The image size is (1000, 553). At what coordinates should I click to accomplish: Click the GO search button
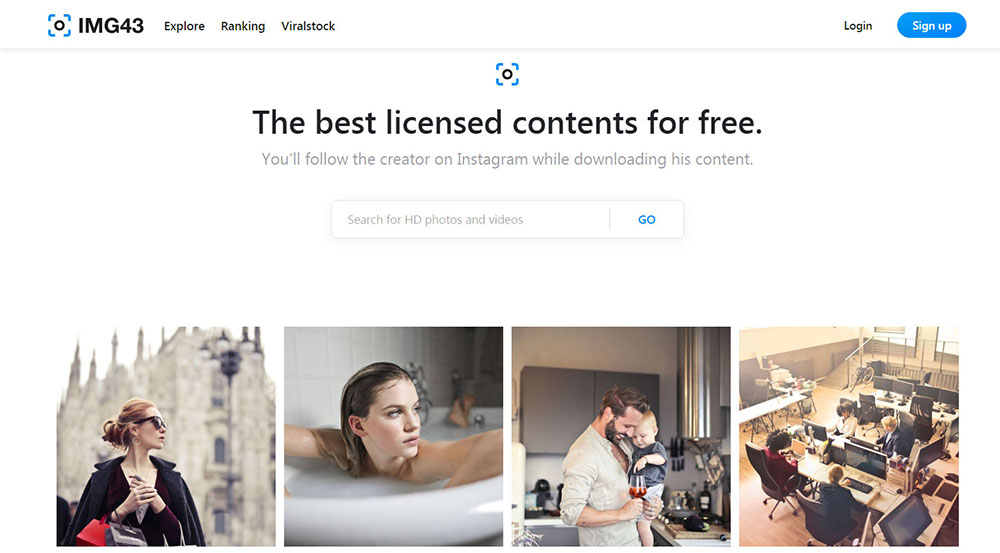647,219
